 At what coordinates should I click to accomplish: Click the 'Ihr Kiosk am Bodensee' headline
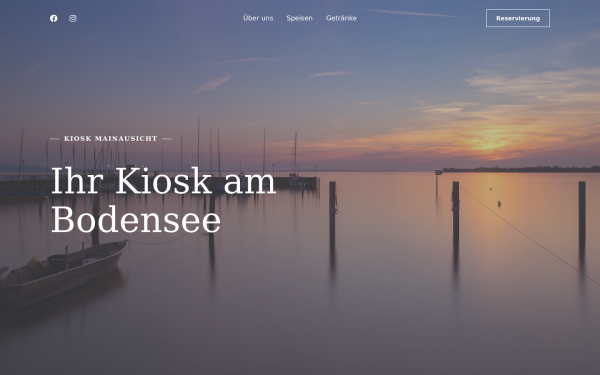163,200
